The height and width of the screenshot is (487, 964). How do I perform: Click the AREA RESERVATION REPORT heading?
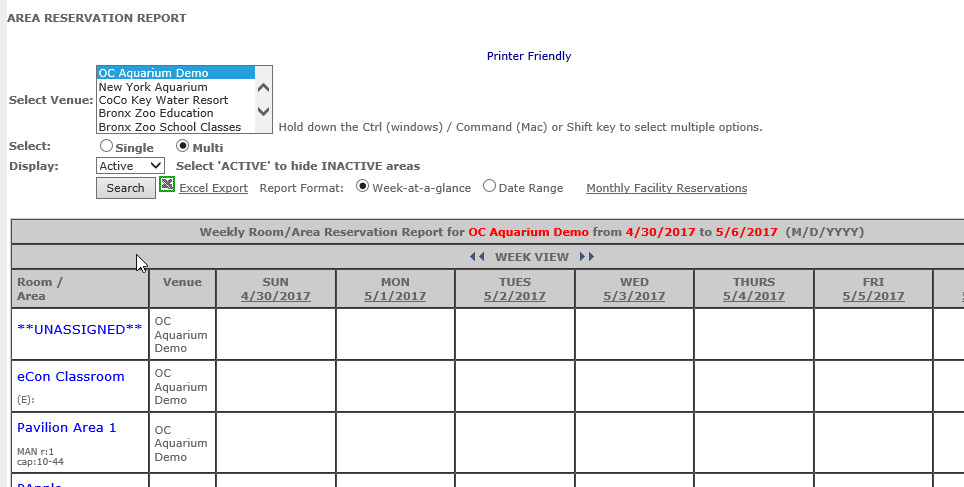tap(97, 18)
